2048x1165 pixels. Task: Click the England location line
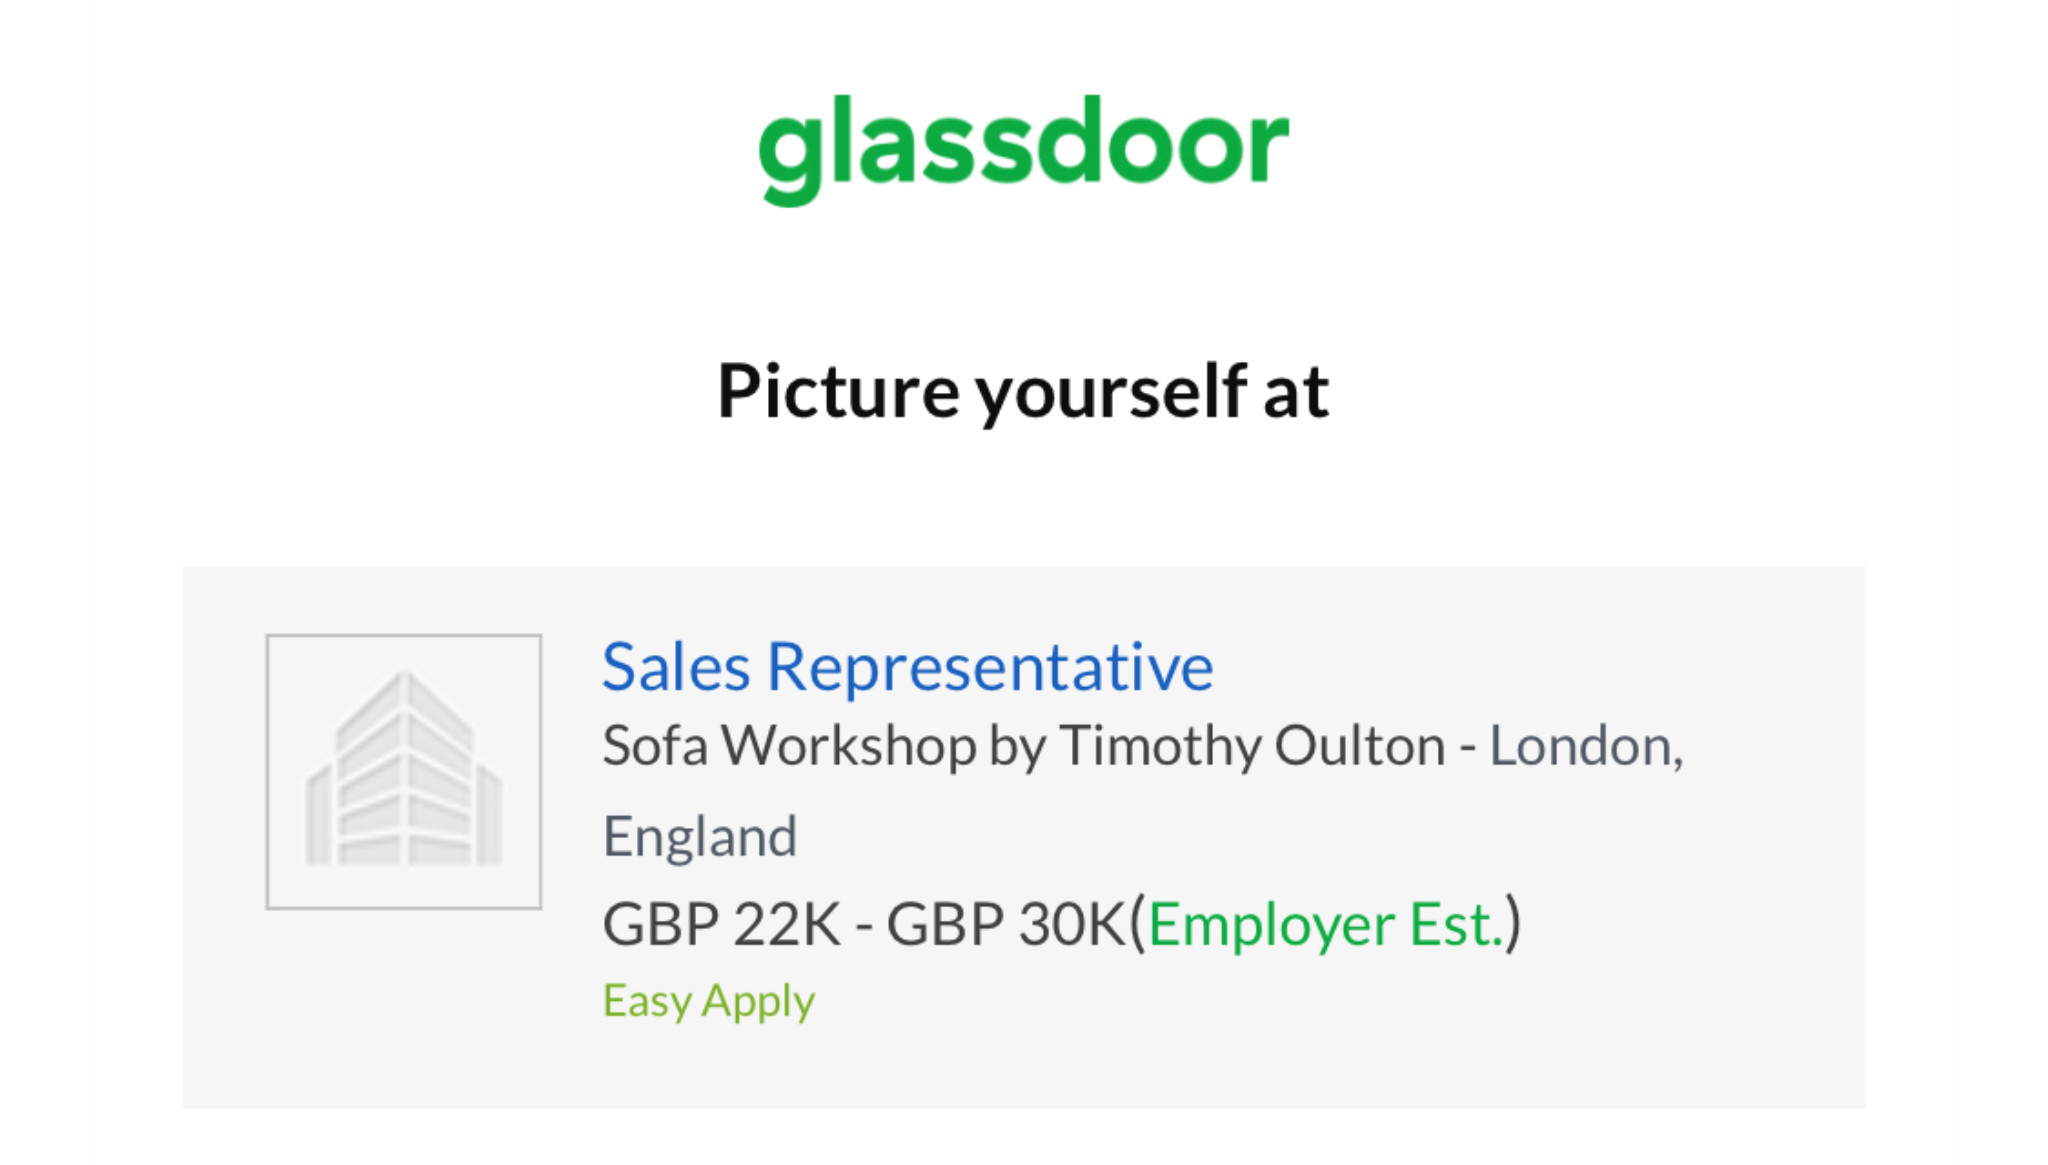pos(699,836)
